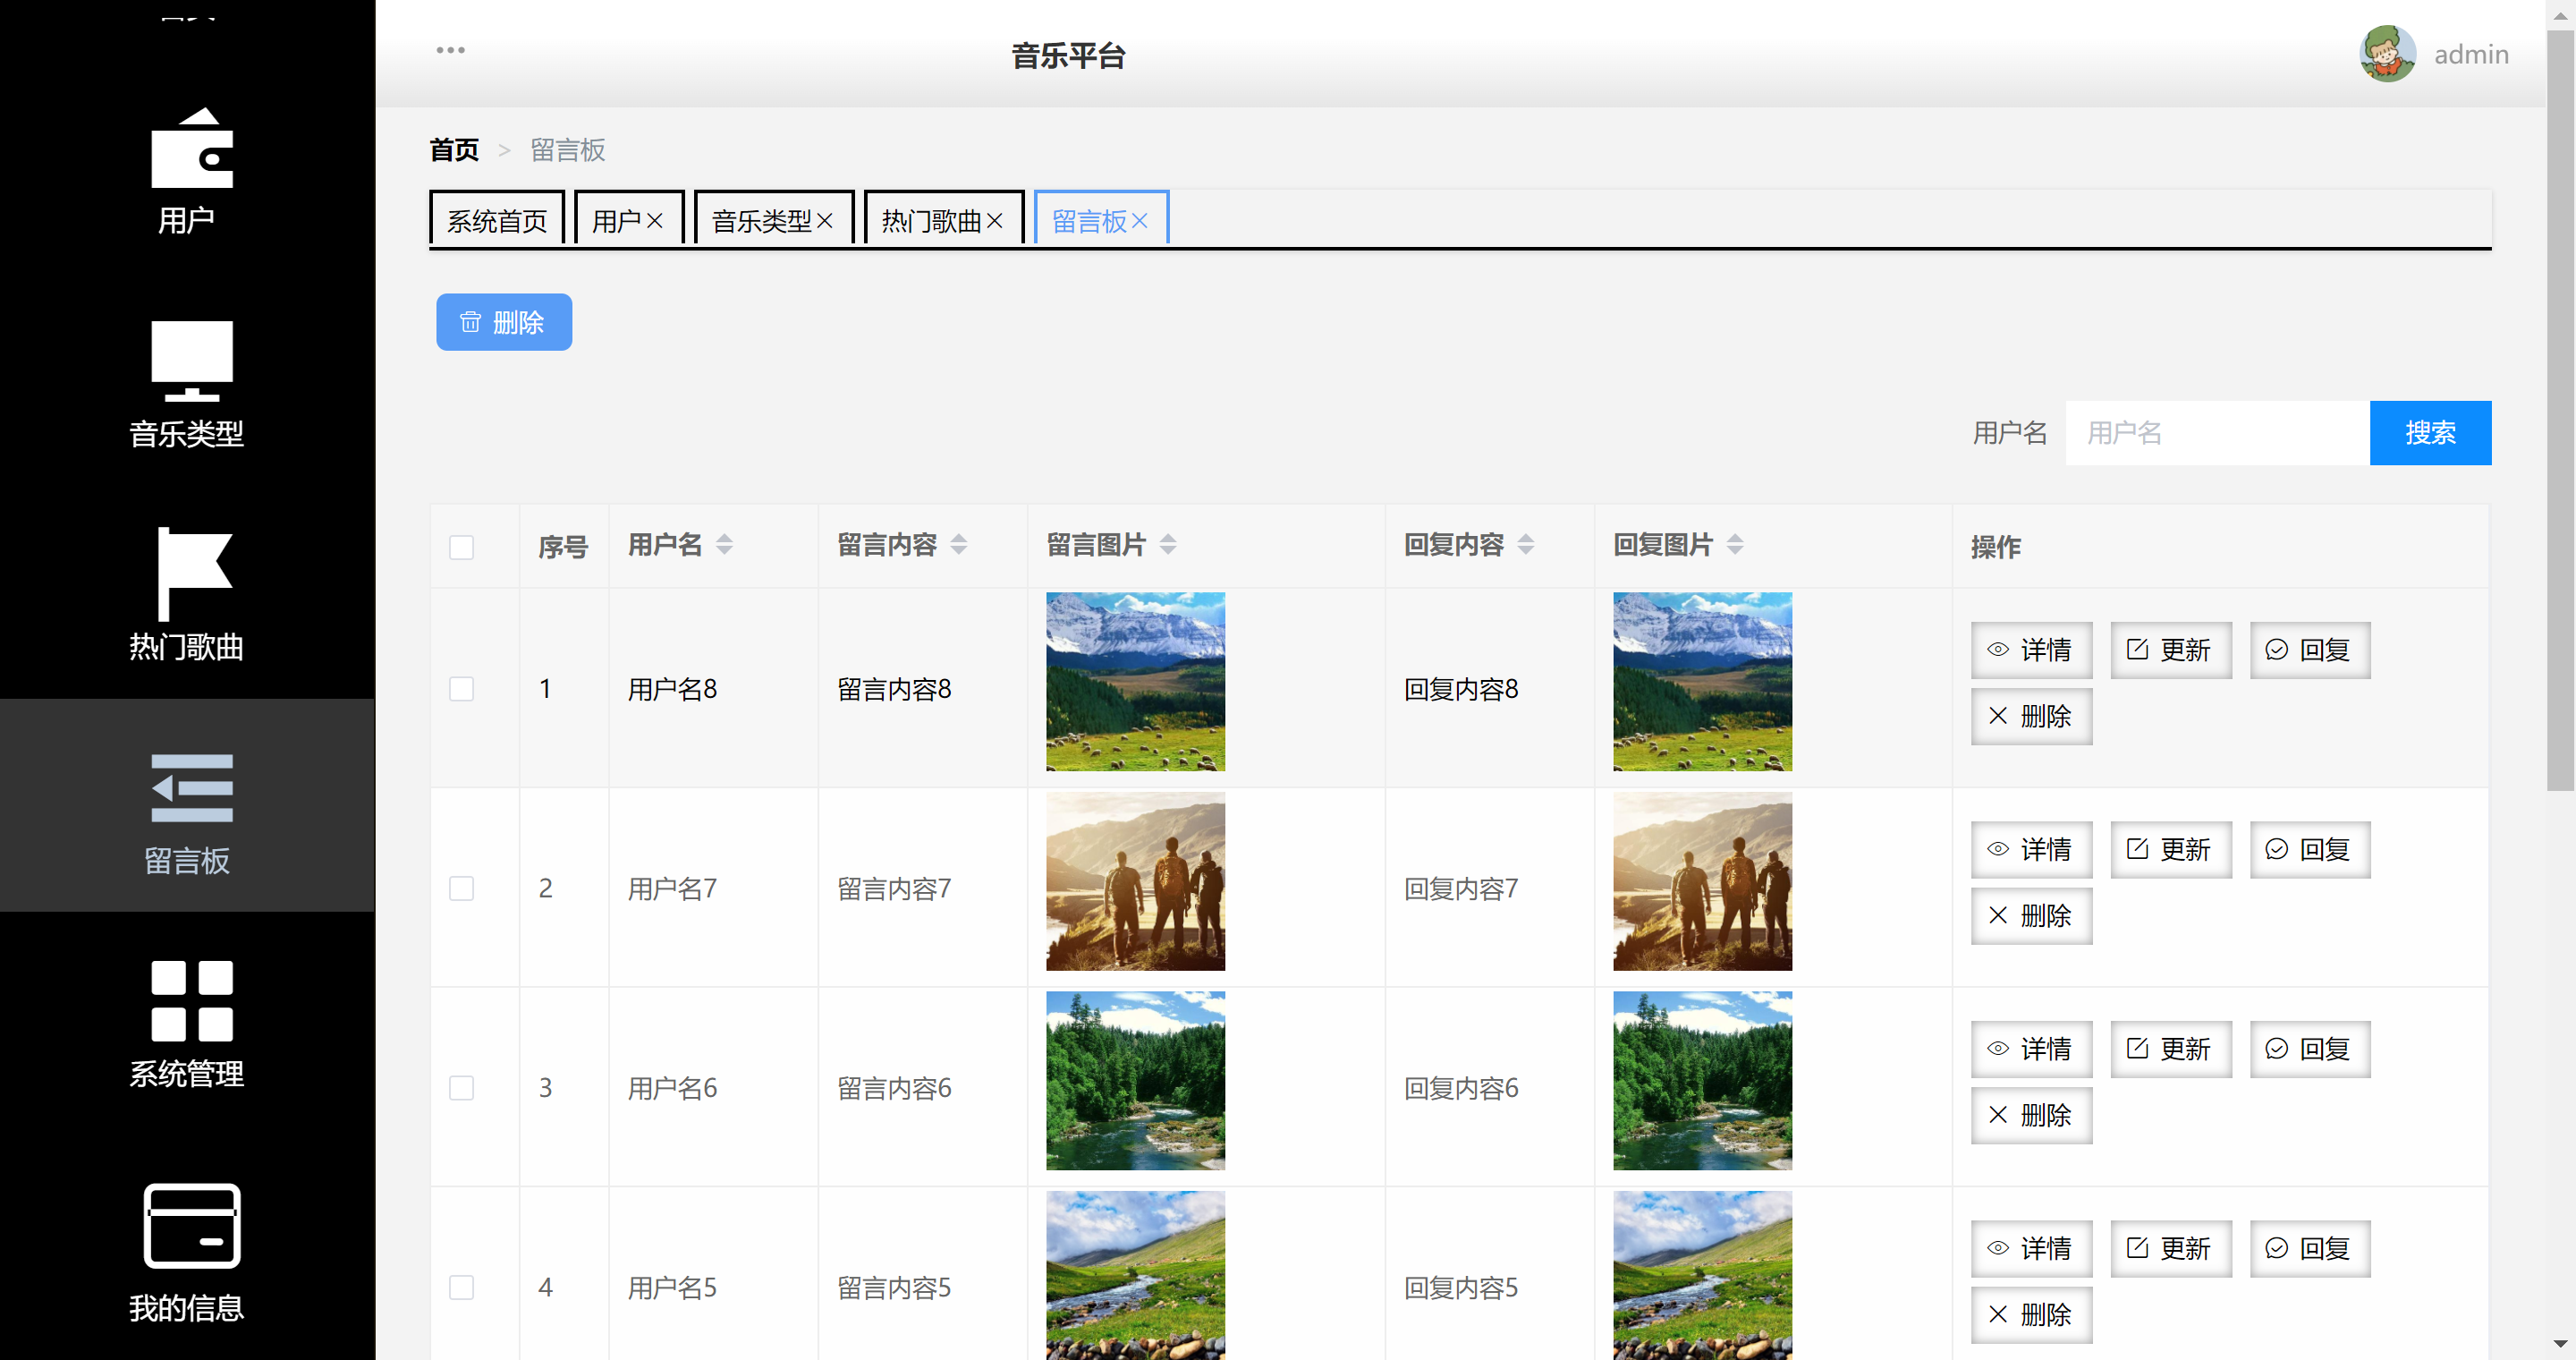Click the blue 搜索 button
The width and height of the screenshot is (2576, 1360).
click(x=2430, y=433)
